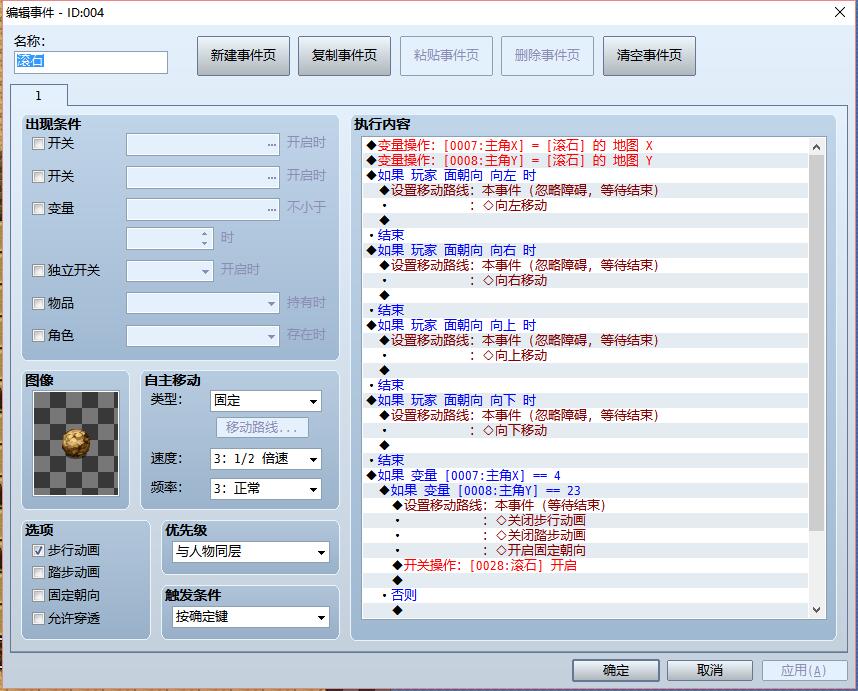
Task: Check the 固定朝向 option
Action: (x=38, y=595)
